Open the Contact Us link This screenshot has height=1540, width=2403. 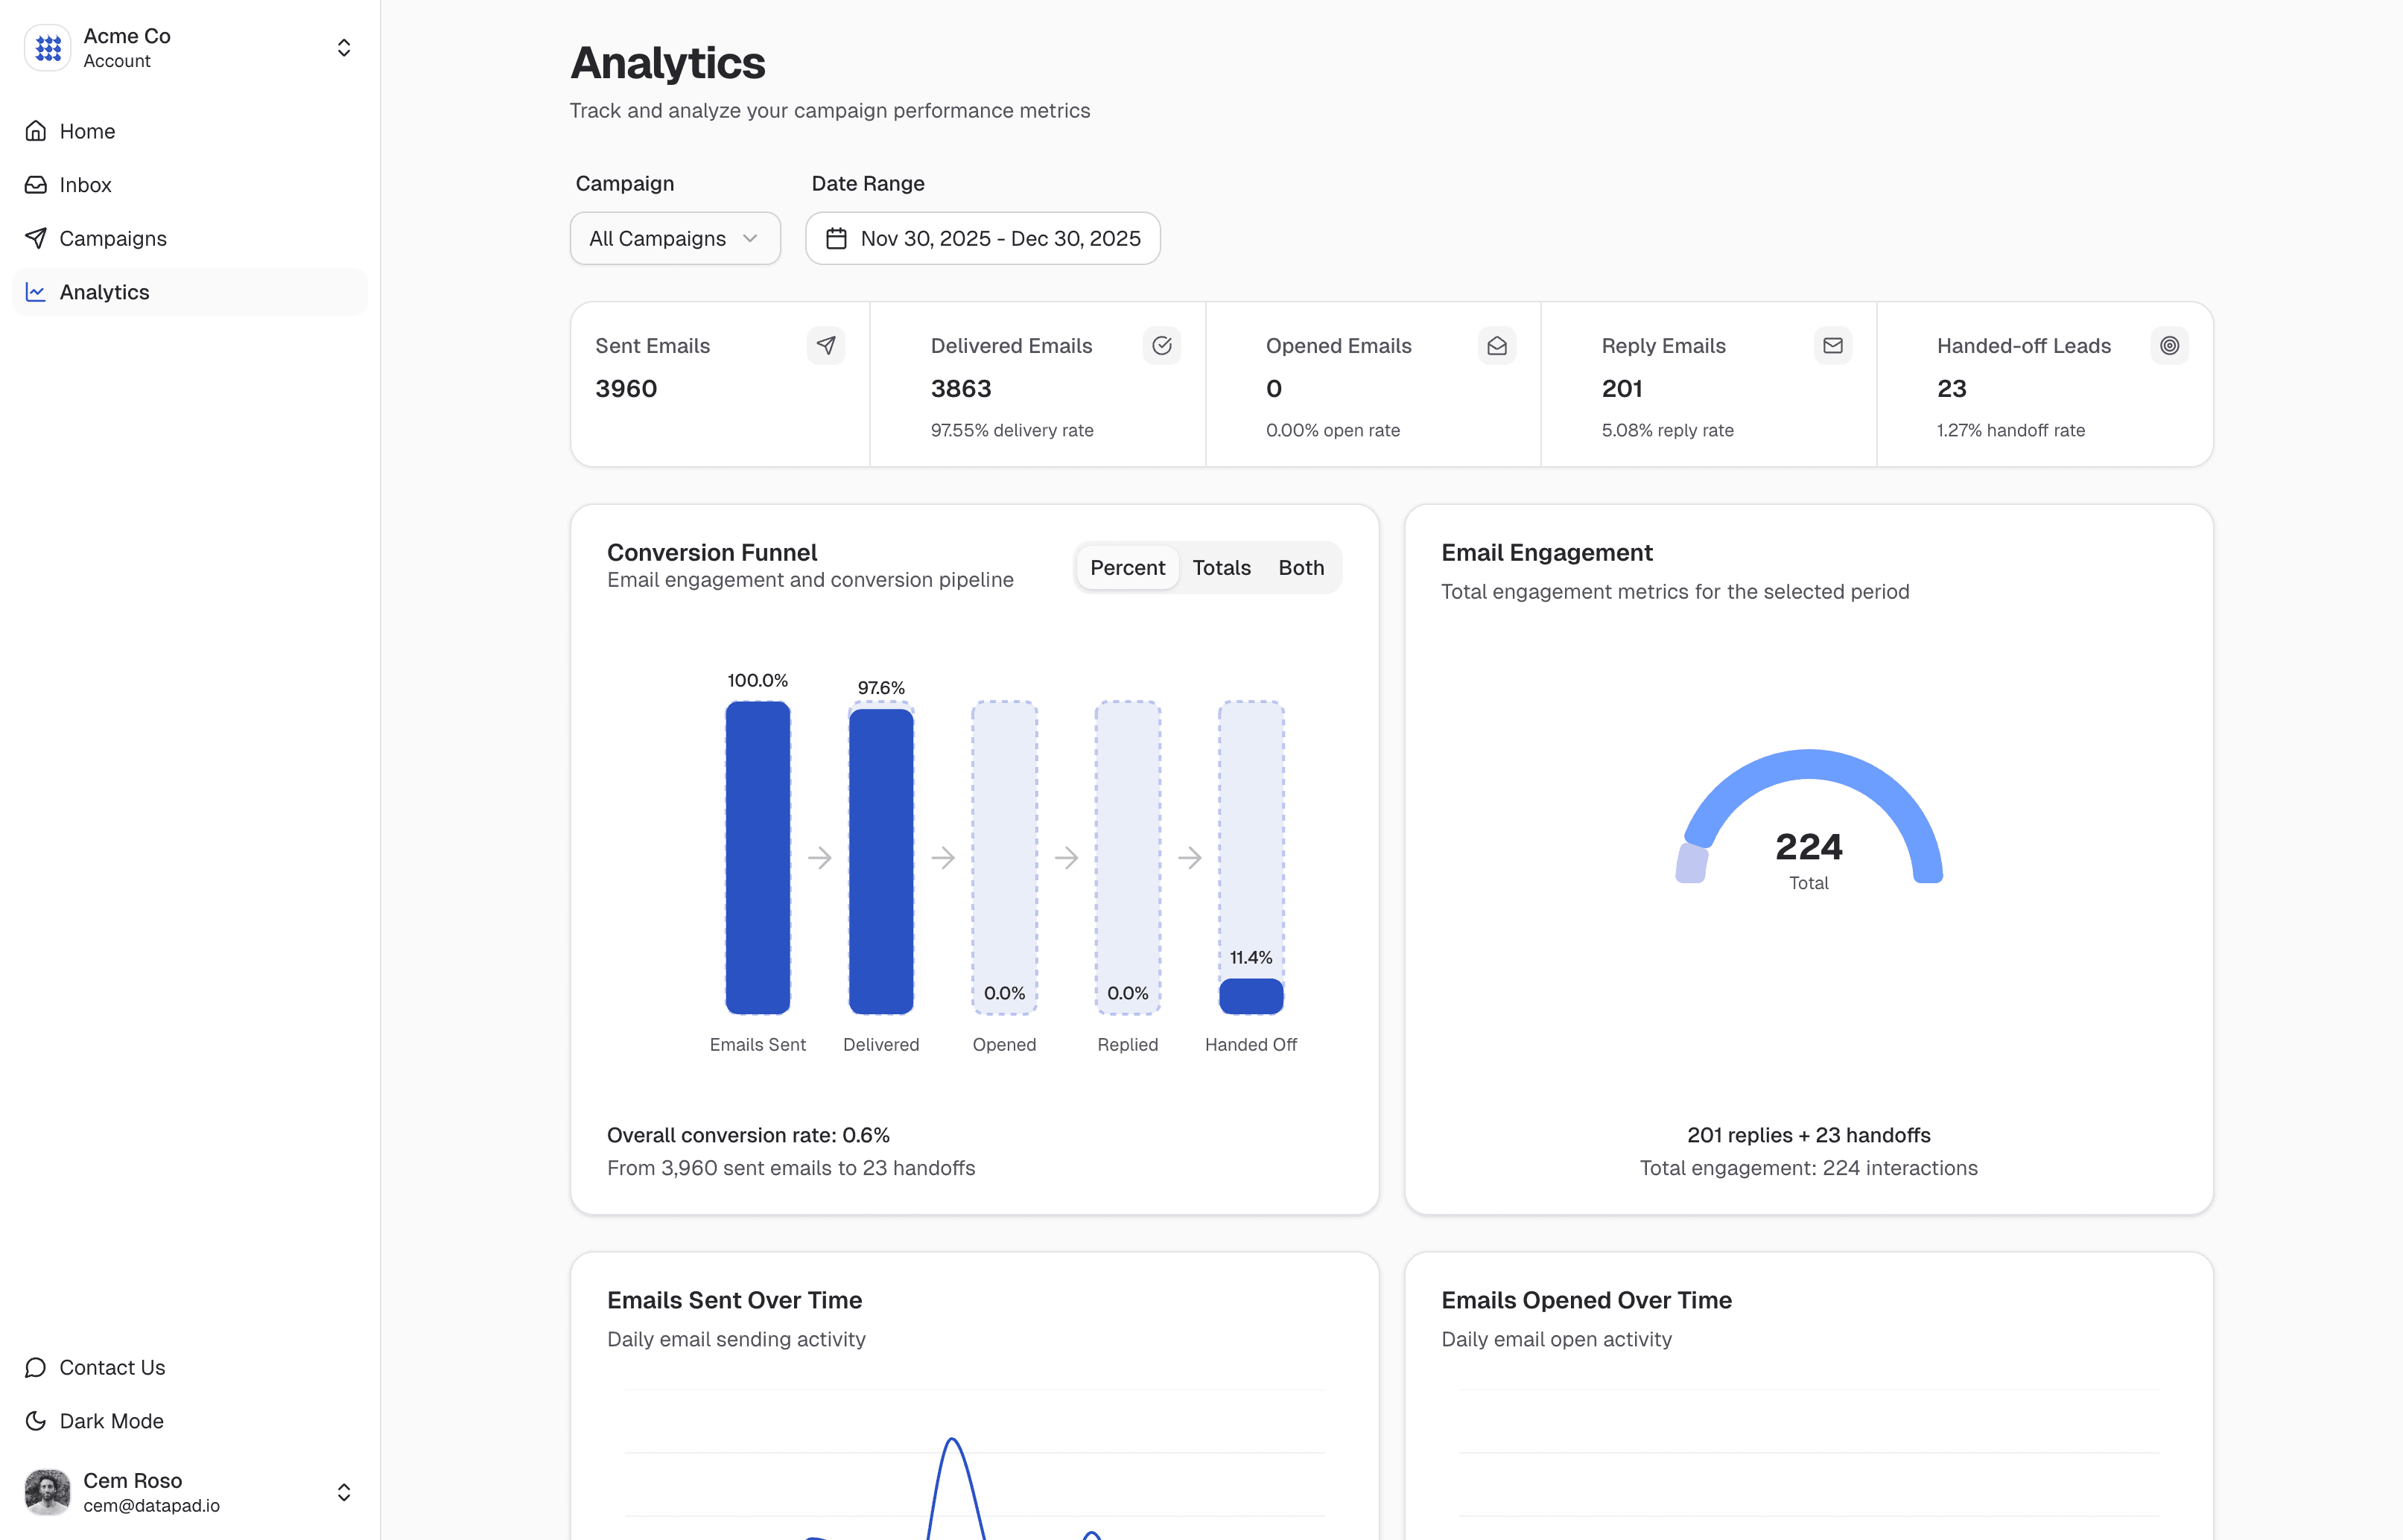111,1367
